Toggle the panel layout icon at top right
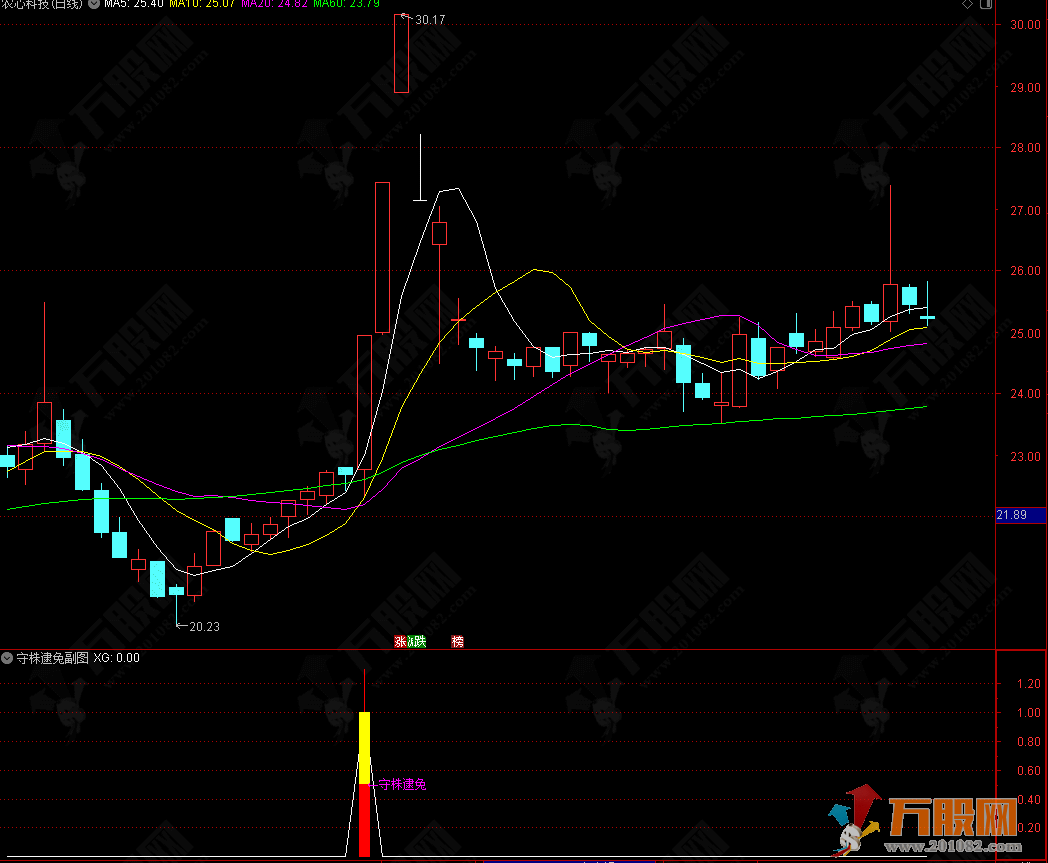The width and height of the screenshot is (1048, 863). tap(988, 5)
